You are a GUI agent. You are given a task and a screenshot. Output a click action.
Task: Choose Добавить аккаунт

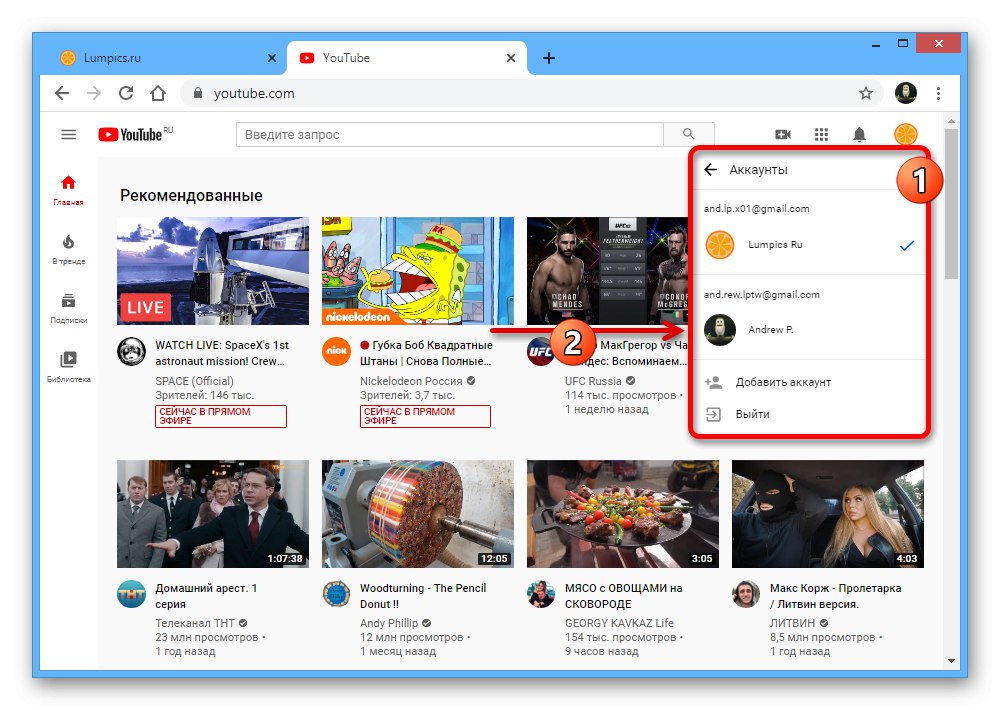[x=809, y=382]
